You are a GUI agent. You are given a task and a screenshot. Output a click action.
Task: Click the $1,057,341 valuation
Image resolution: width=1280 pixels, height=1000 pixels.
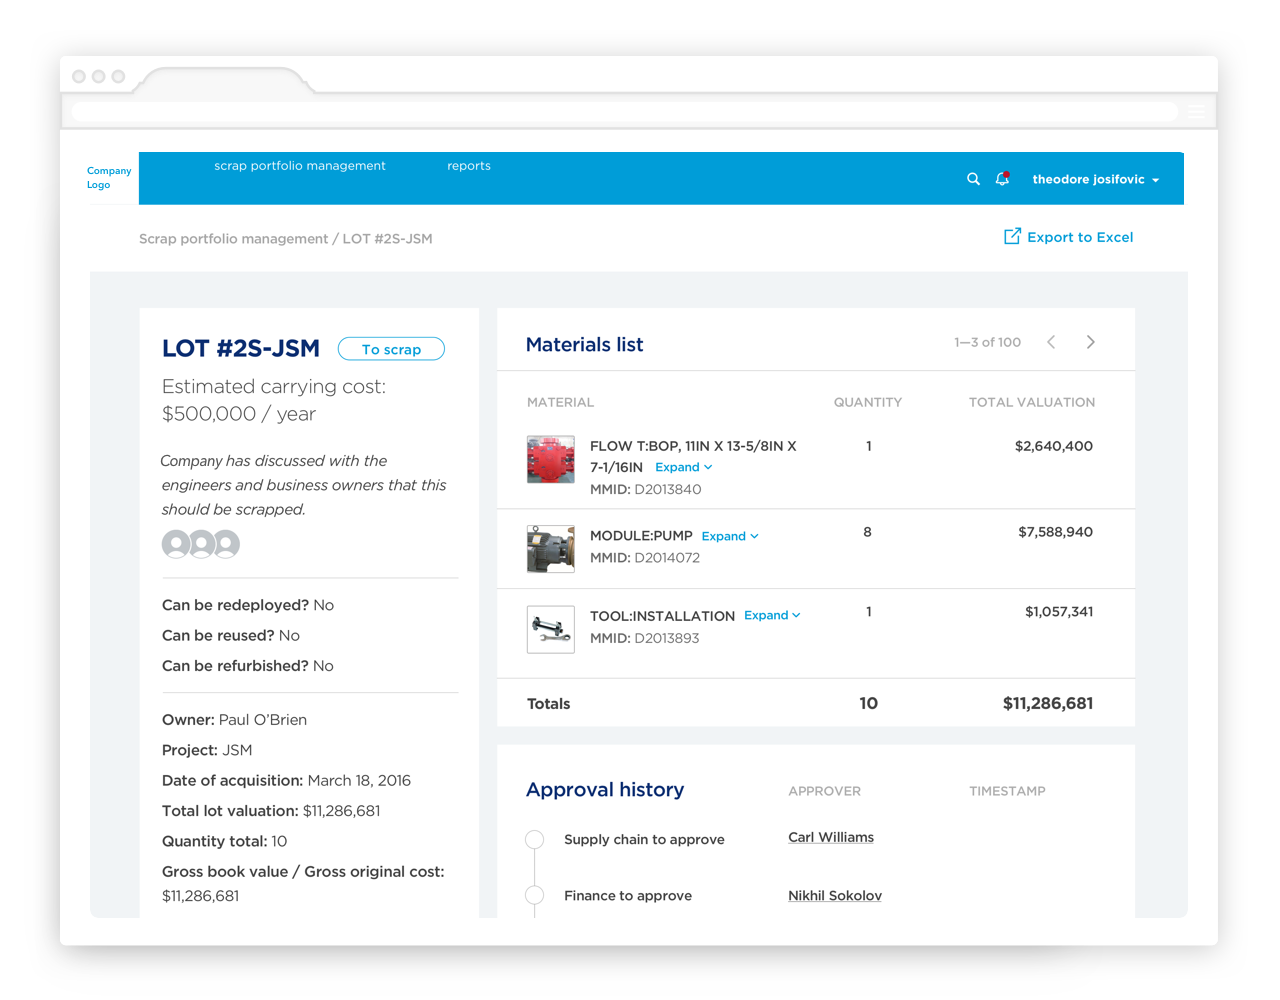1059,611
